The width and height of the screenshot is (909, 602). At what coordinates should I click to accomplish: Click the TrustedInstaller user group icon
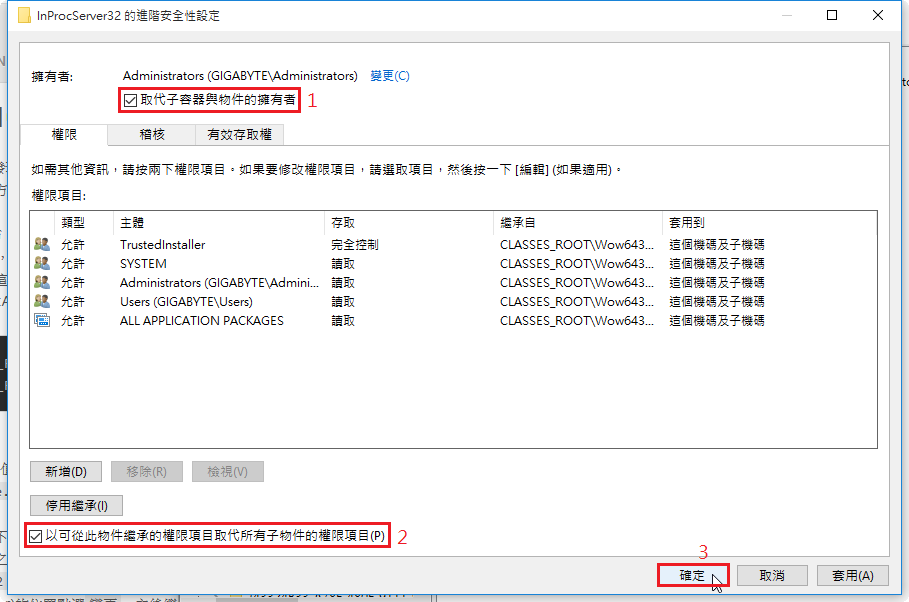[x=42, y=245]
